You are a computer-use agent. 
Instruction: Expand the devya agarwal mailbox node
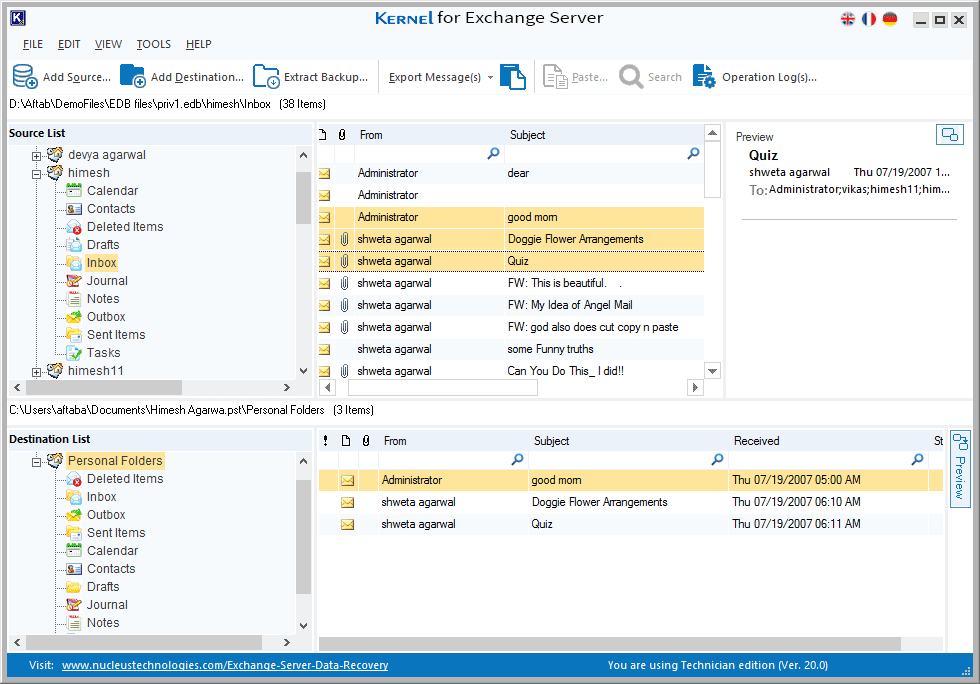pyautogui.click(x=36, y=156)
